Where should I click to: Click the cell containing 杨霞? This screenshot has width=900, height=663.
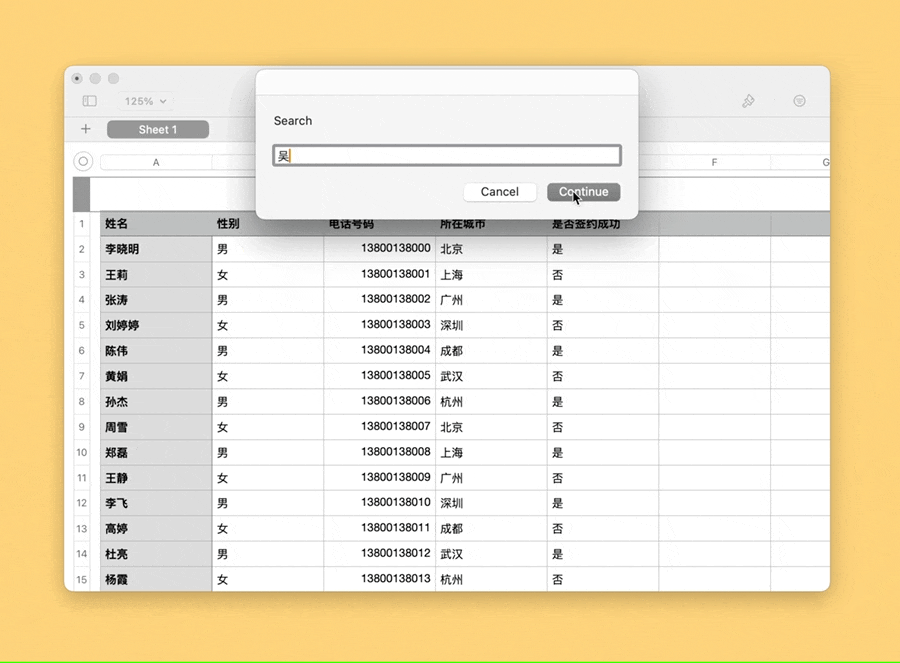[x=156, y=579]
